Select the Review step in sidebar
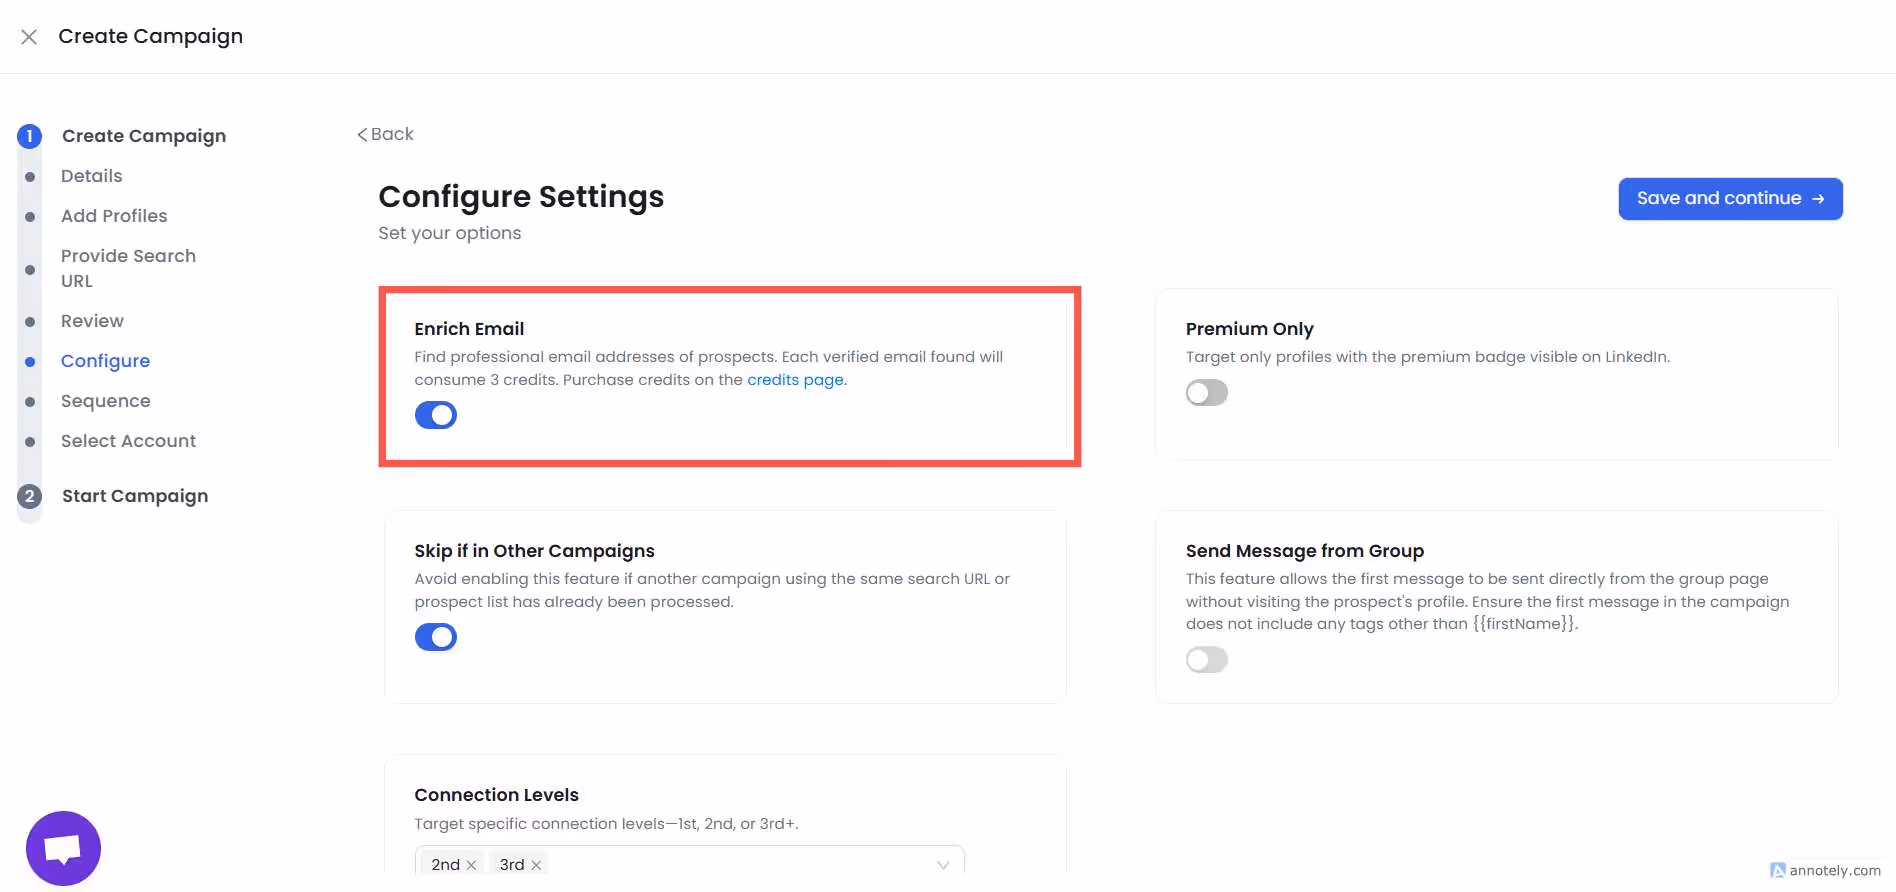Viewport: 1896px width, 892px height. [x=92, y=320]
